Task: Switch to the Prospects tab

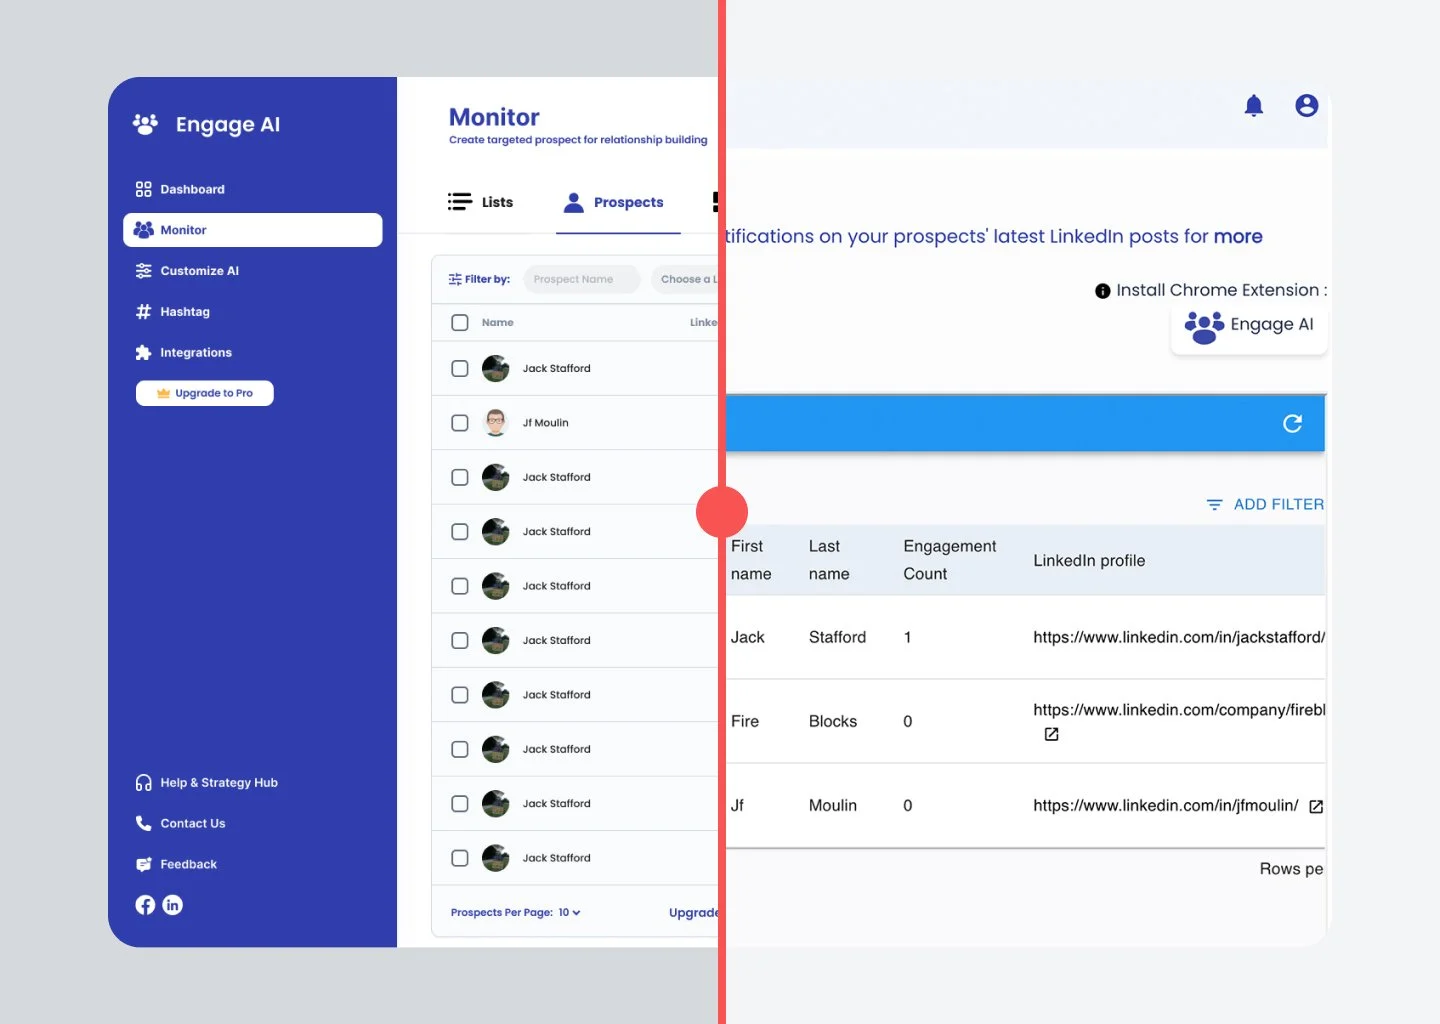Action: click(614, 202)
